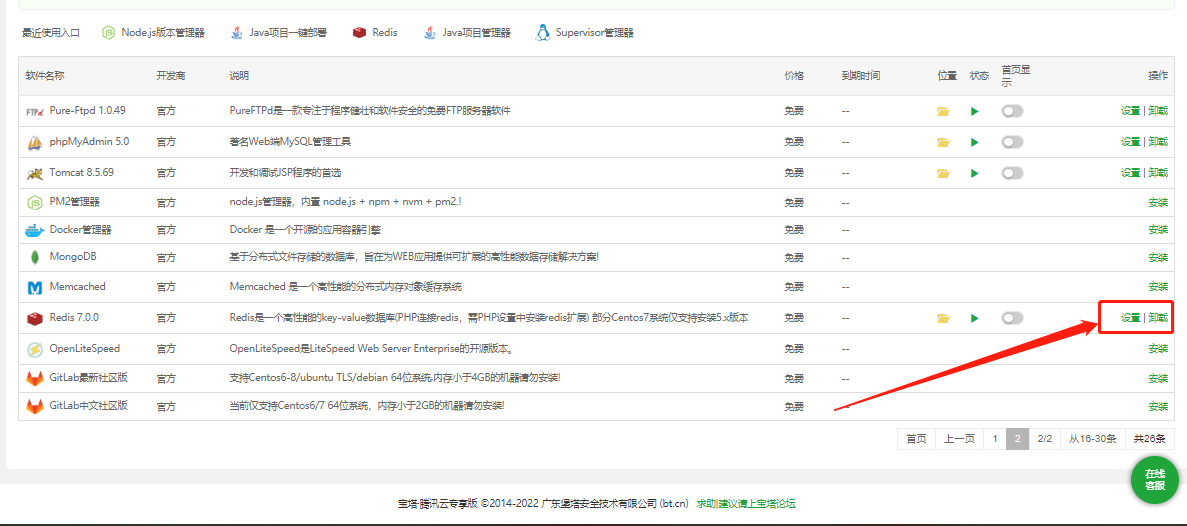Install OpenLiteSpeed

(x=1157, y=350)
